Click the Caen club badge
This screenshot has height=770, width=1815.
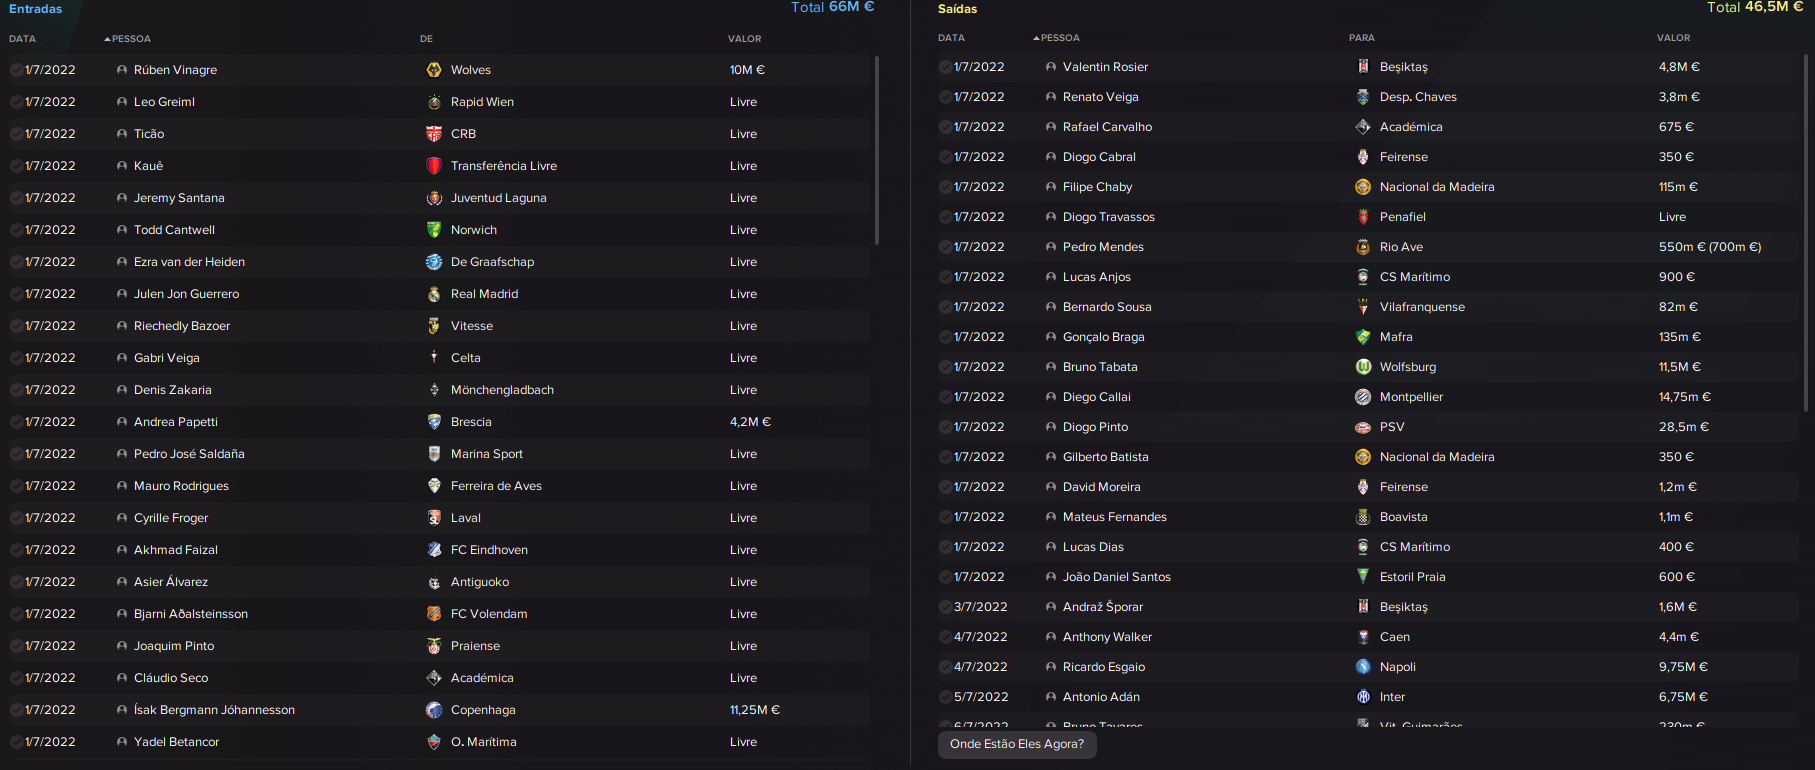tap(1363, 637)
